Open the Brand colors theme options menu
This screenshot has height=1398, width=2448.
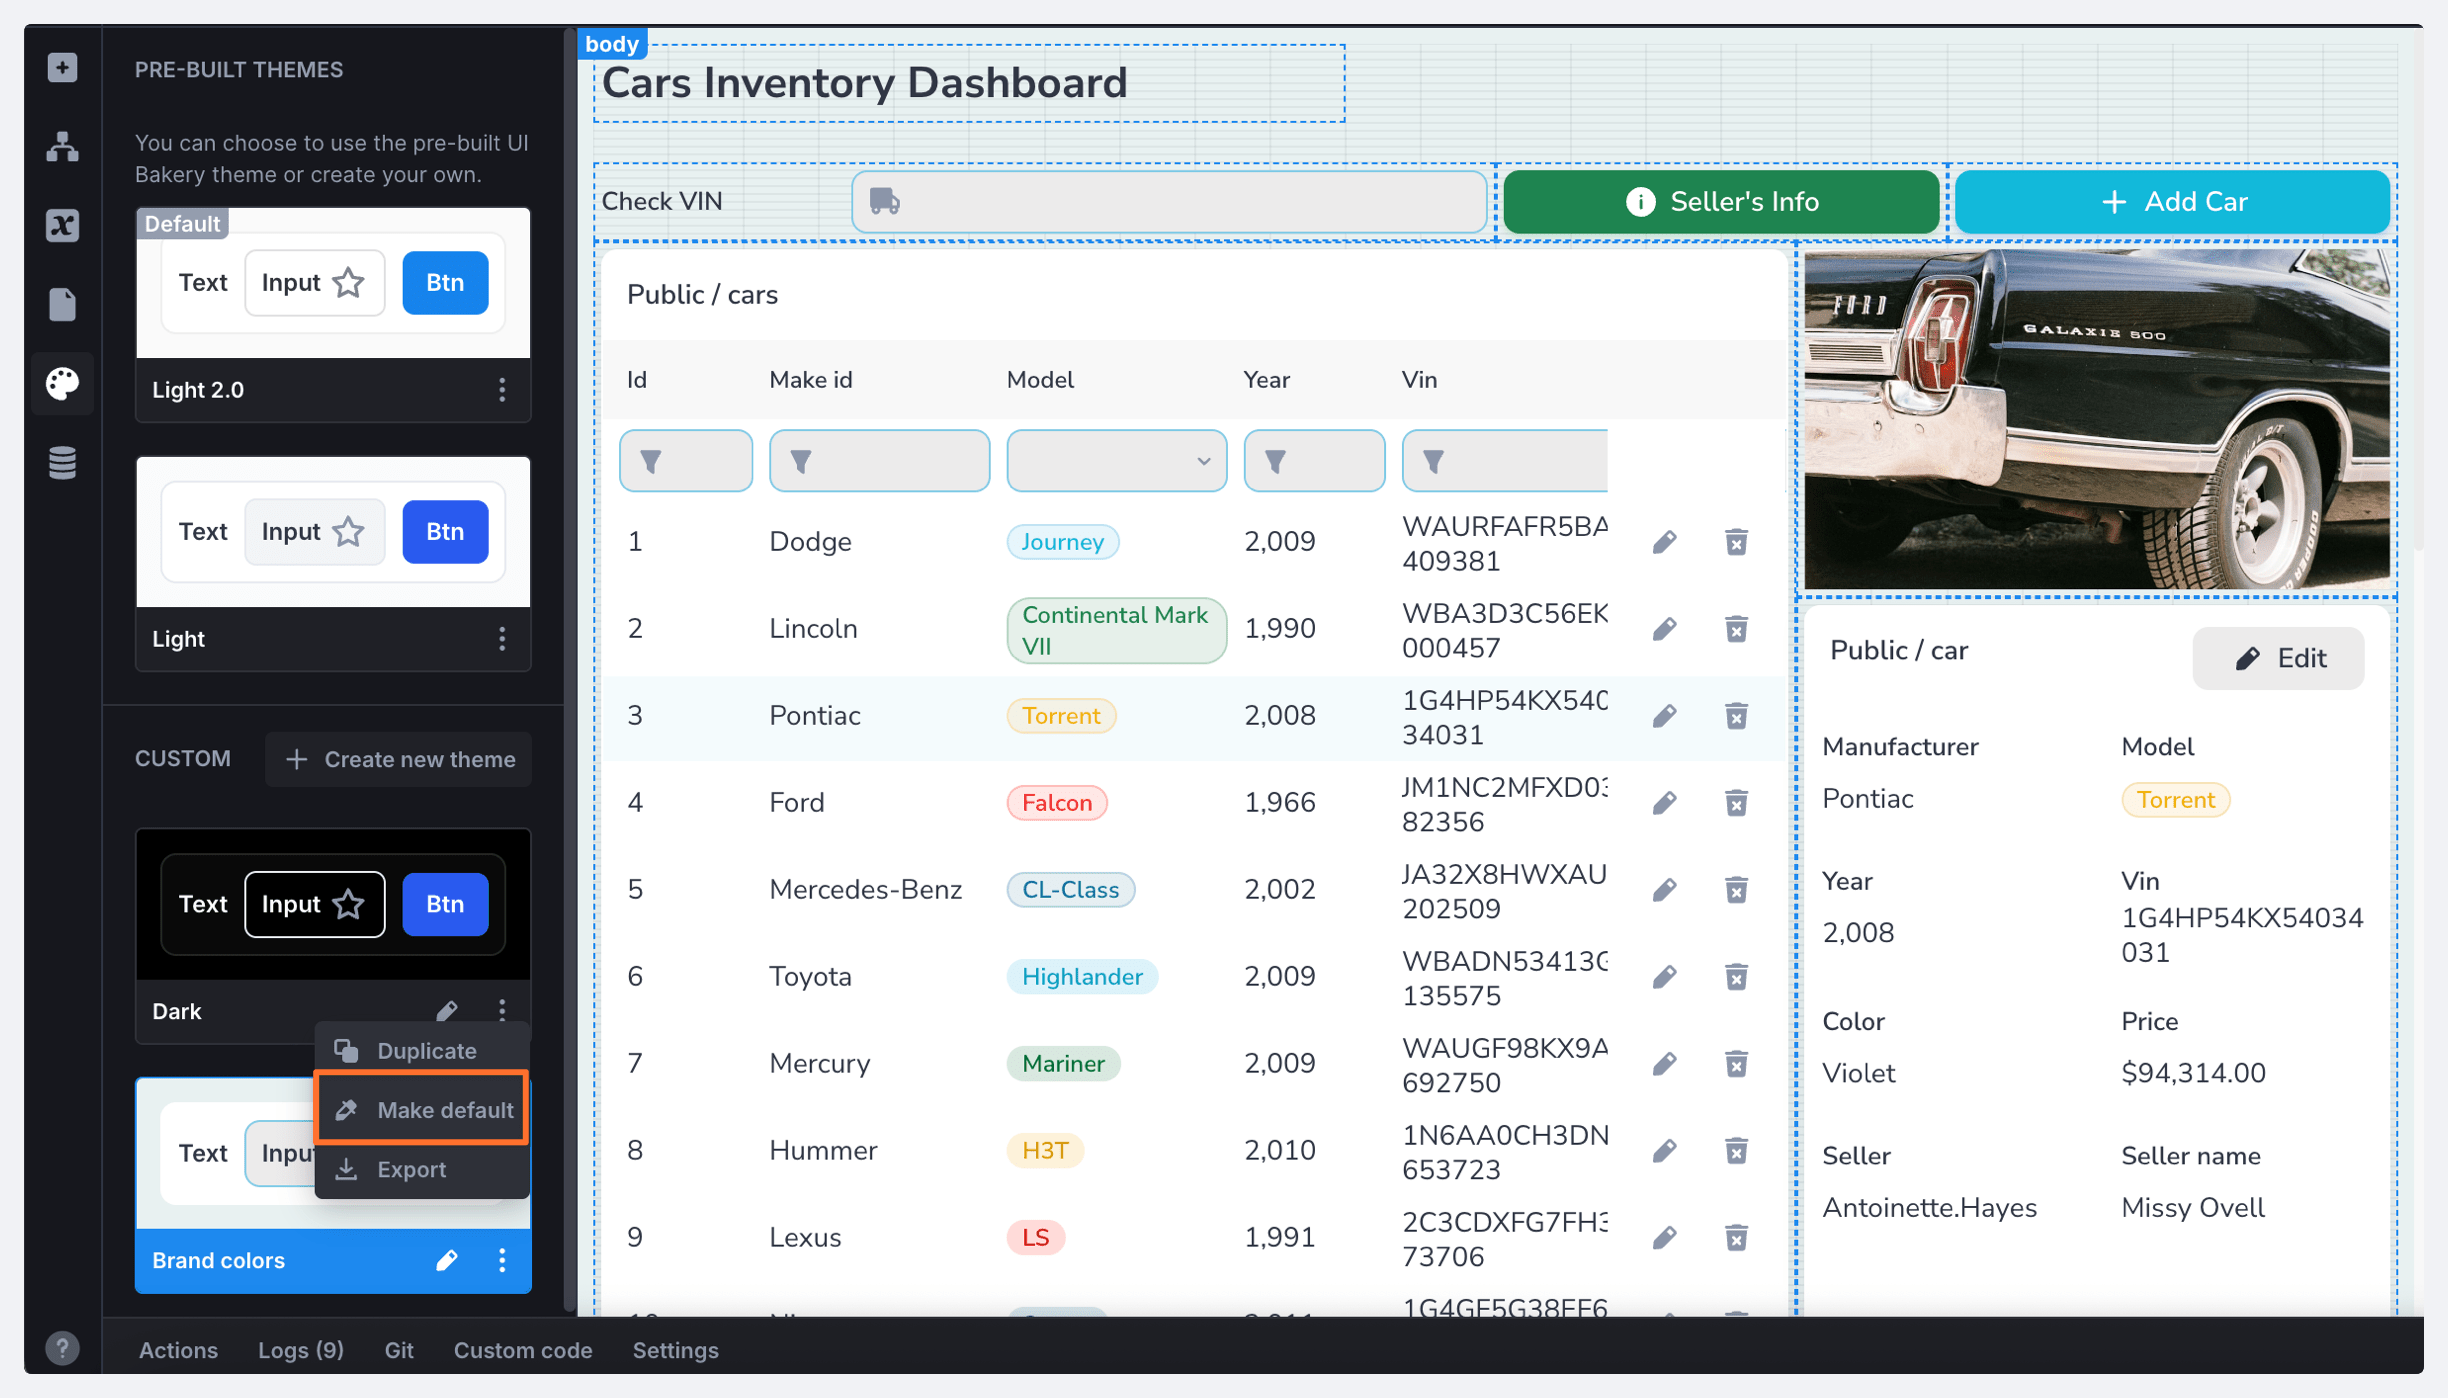coord(502,1260)
